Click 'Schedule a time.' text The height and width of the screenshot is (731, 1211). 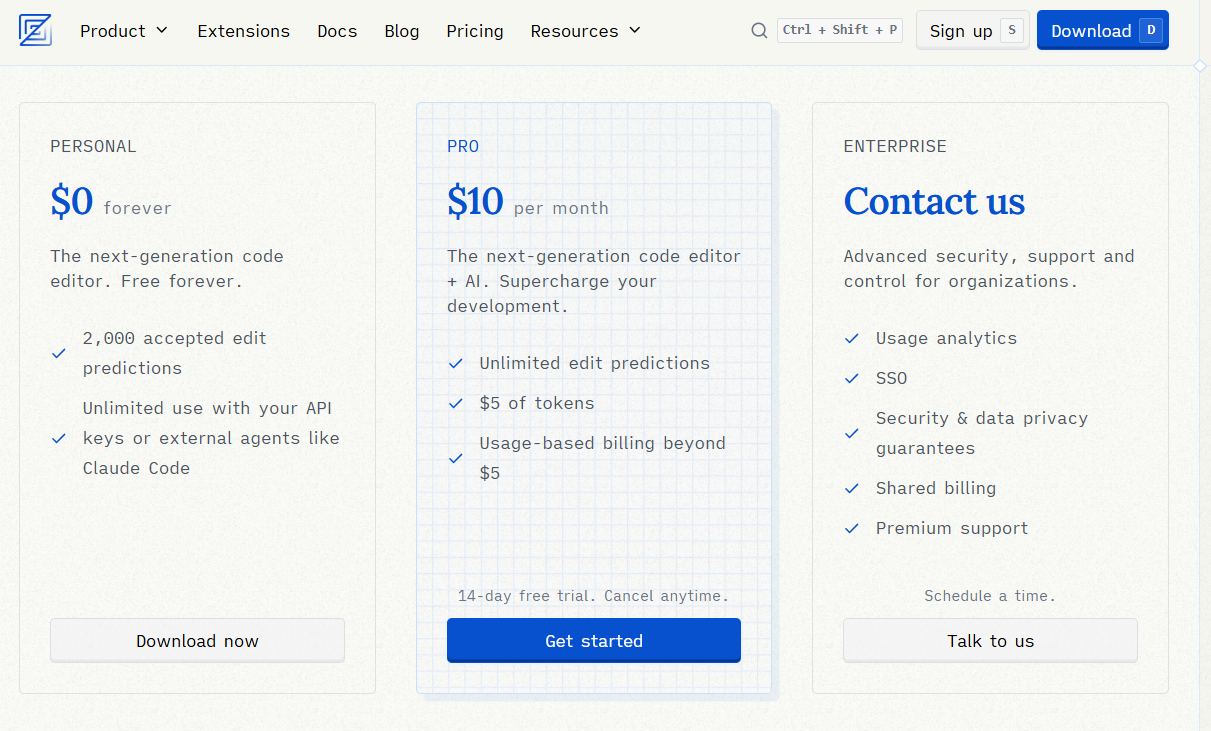990,596
